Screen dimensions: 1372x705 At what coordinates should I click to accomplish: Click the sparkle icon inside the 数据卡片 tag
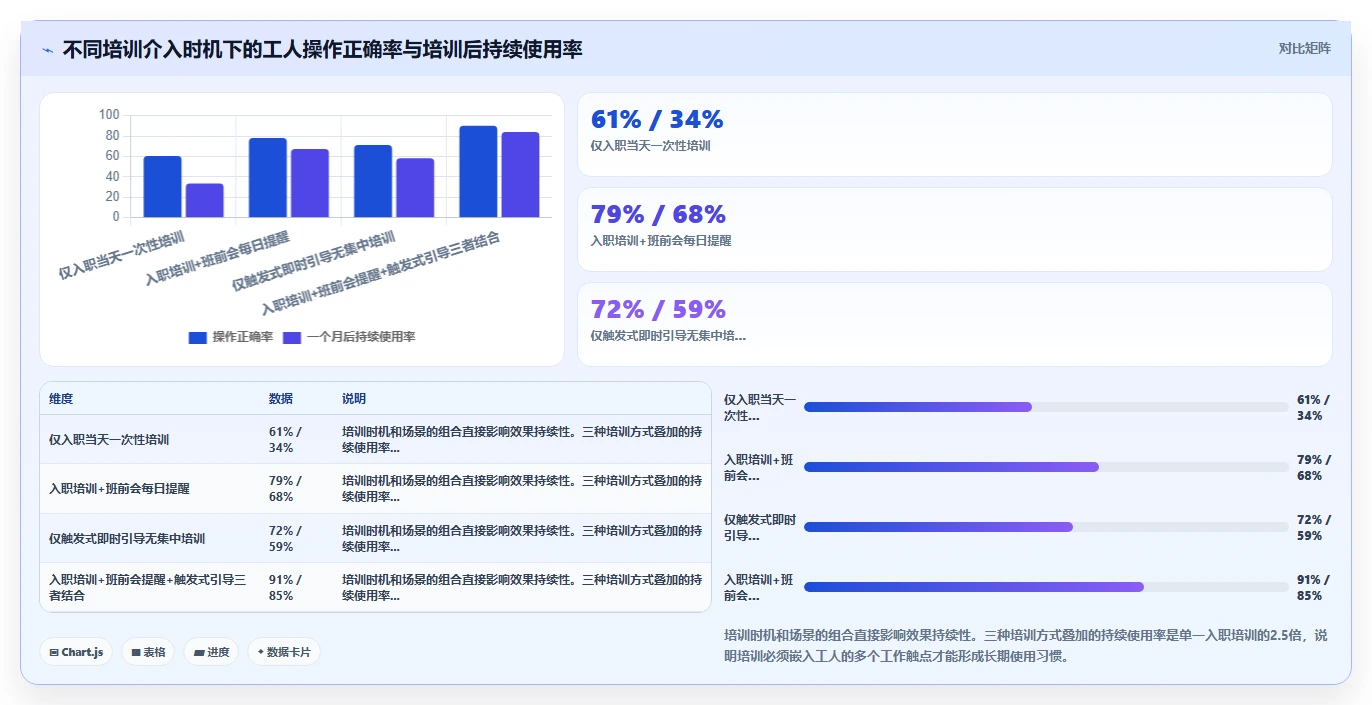pyautogui.click(x=260, y=652)
